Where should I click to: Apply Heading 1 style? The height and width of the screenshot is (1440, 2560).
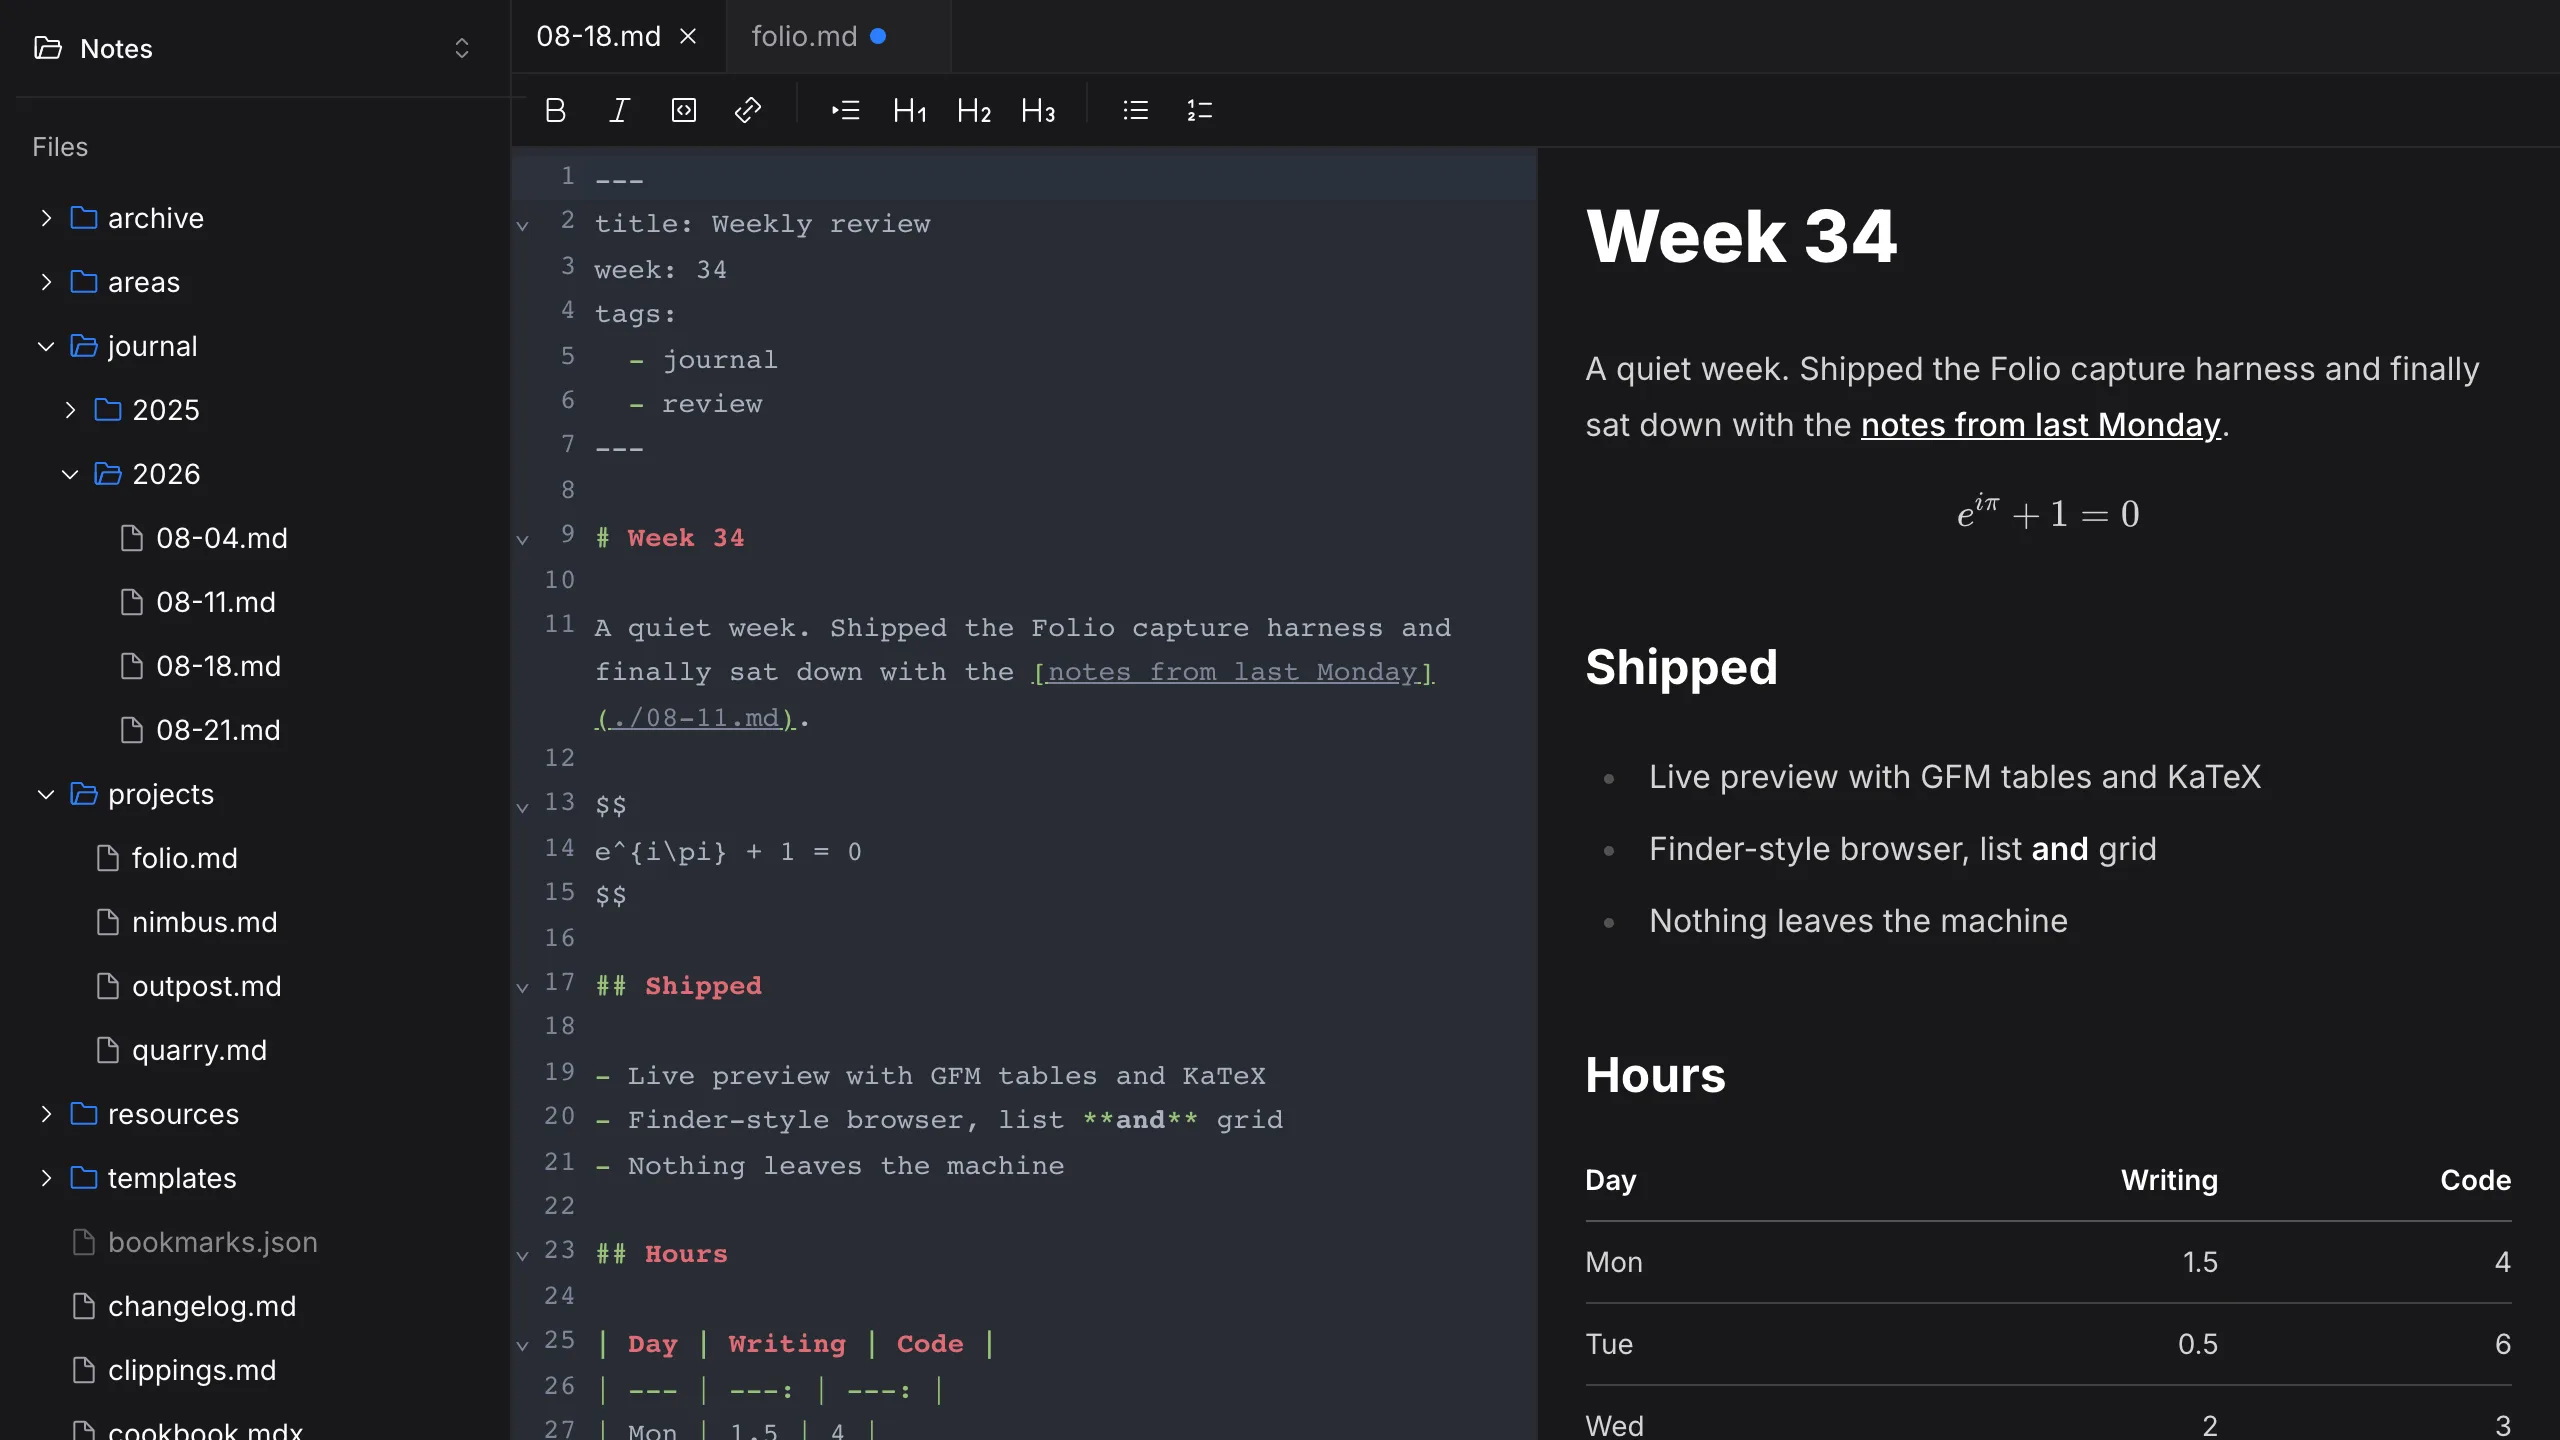click(x=909, y=110)
